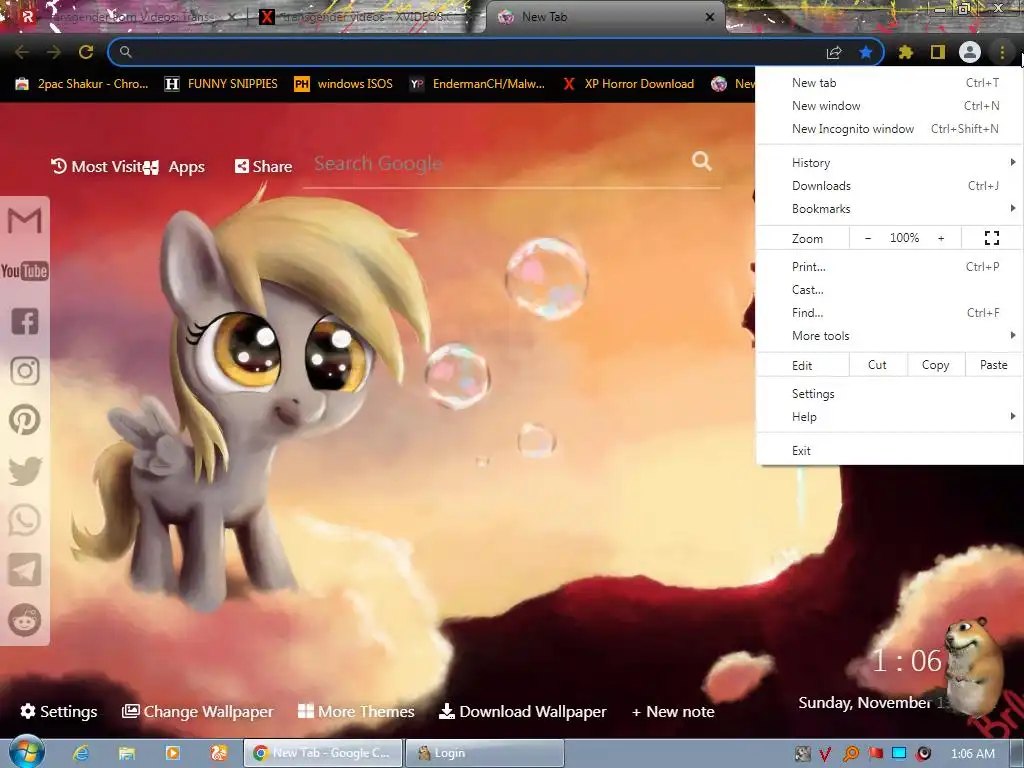Click Most Visited on the new tab page
The height and width of the screenshot is (768, 1024).
click(97, 167)
